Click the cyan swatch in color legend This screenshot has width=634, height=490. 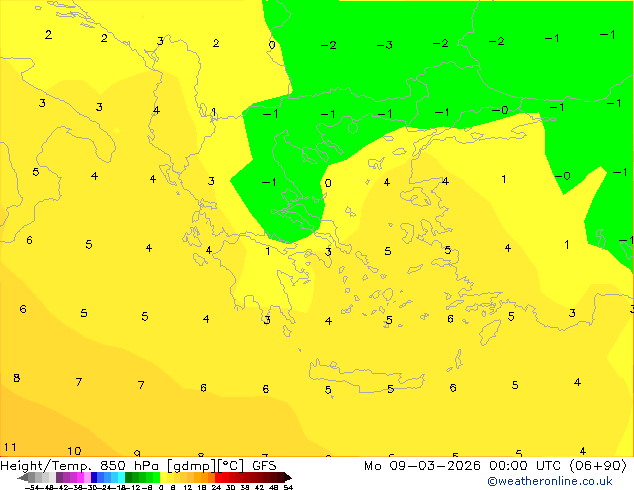pos(121,477)
